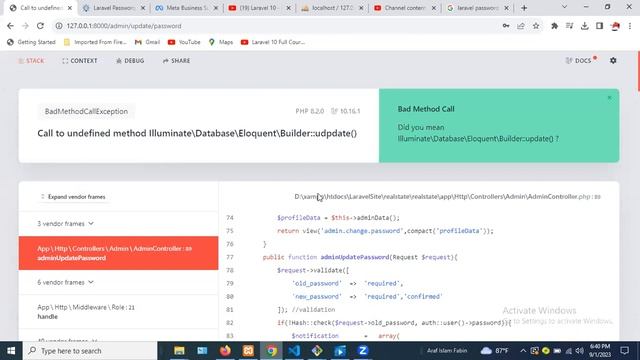Open the Windows notification center
640x360 pixels.
pos(624,351)
